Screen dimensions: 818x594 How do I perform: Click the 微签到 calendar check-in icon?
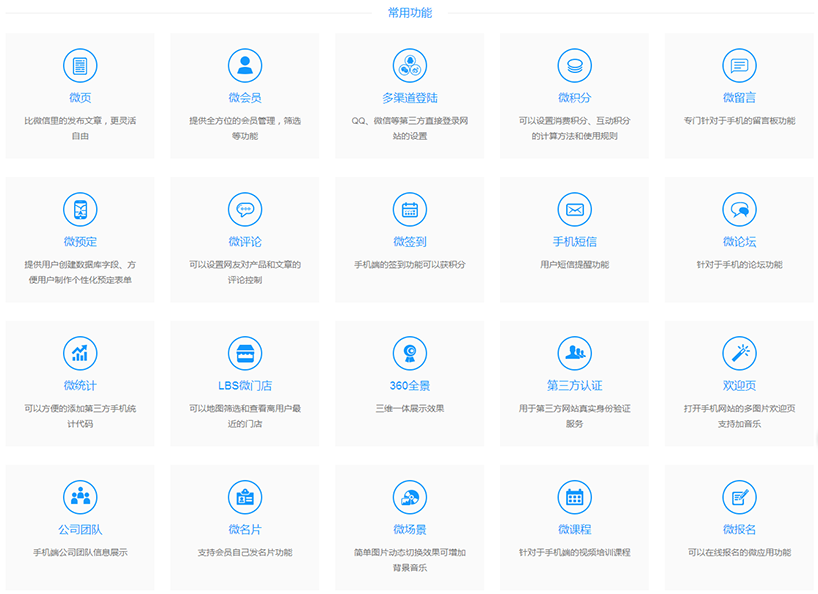click(410, 210)
